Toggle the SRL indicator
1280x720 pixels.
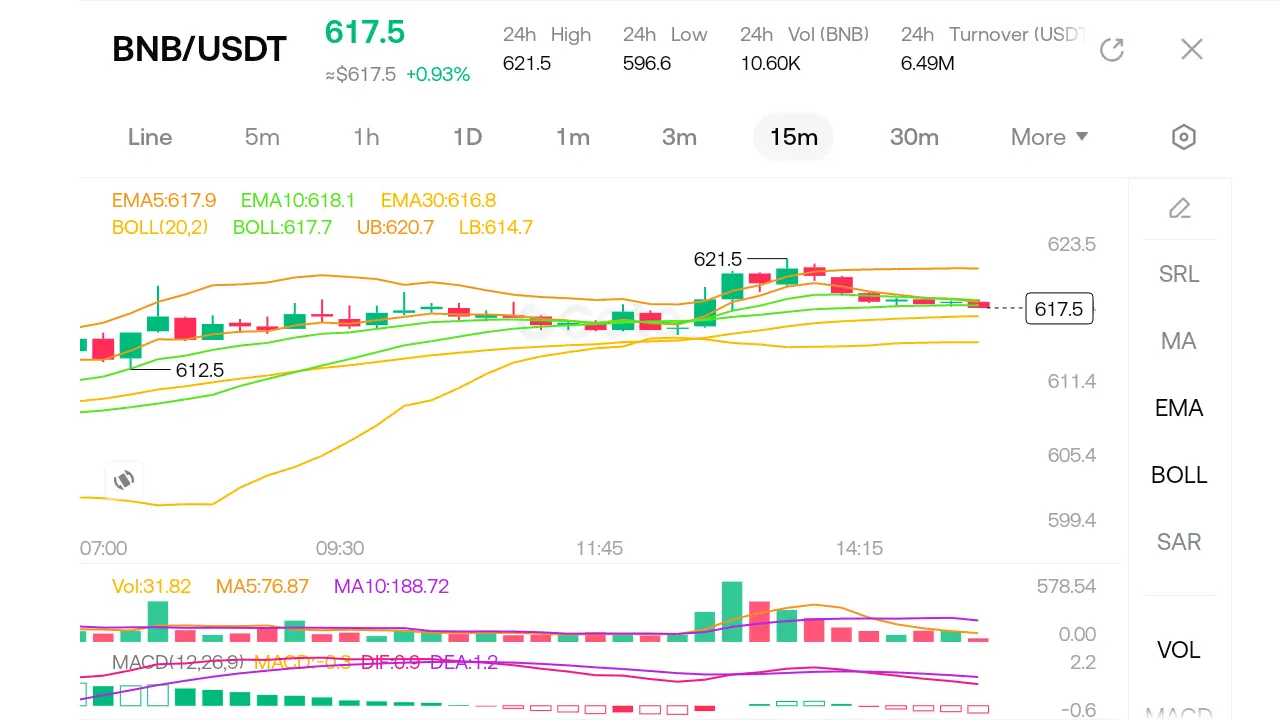[x=1179, y=274]
